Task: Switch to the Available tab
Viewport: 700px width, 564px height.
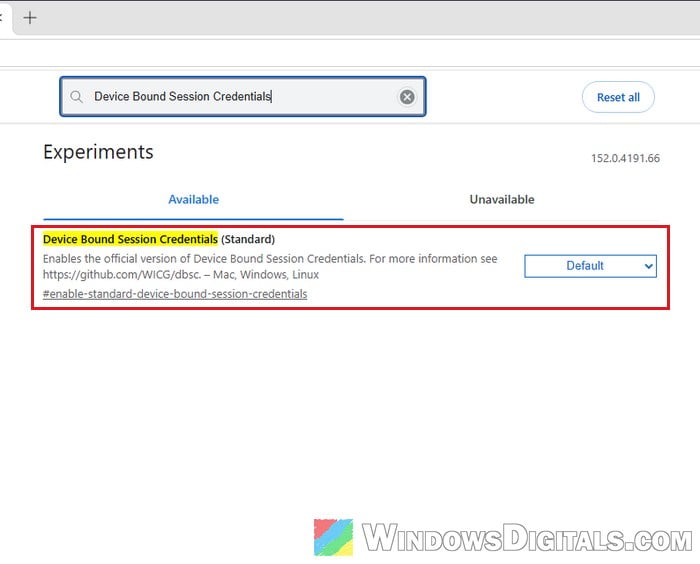Action: click(193, 200)
